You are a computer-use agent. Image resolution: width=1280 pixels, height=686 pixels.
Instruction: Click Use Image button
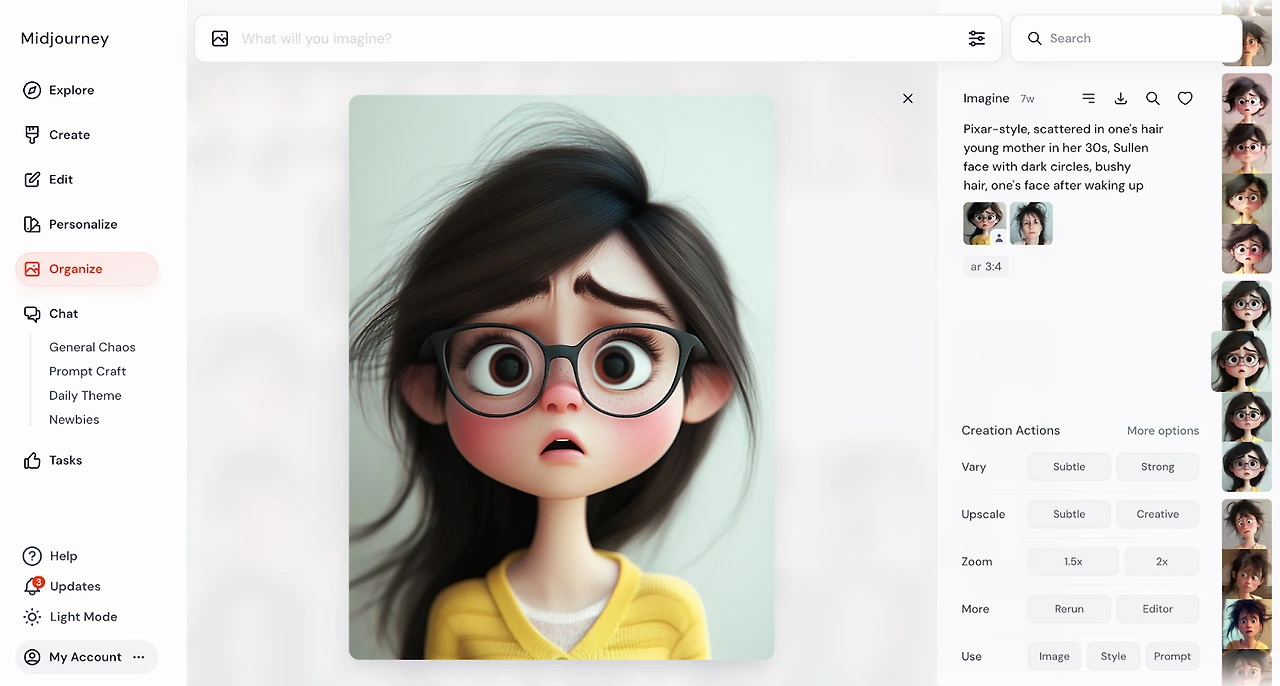[x=1054, y=656]
